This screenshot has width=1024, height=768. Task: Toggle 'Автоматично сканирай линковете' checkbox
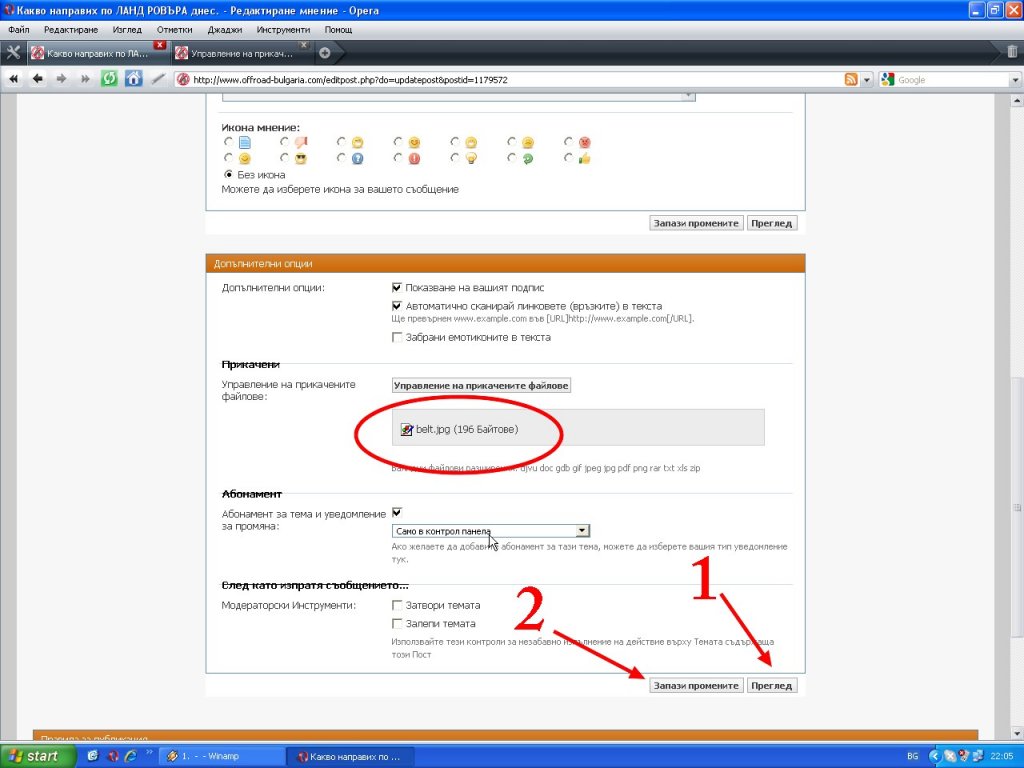(396, 306)
